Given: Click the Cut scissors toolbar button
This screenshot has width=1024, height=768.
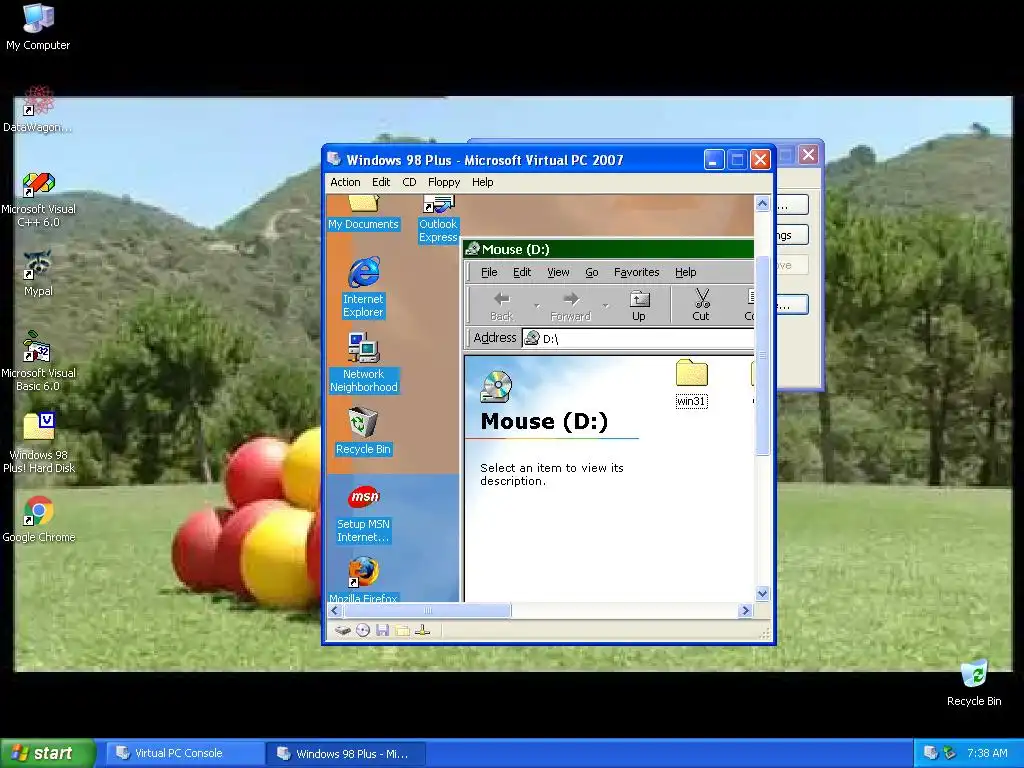Looking at the screenshot, I should tap(701, 306).
